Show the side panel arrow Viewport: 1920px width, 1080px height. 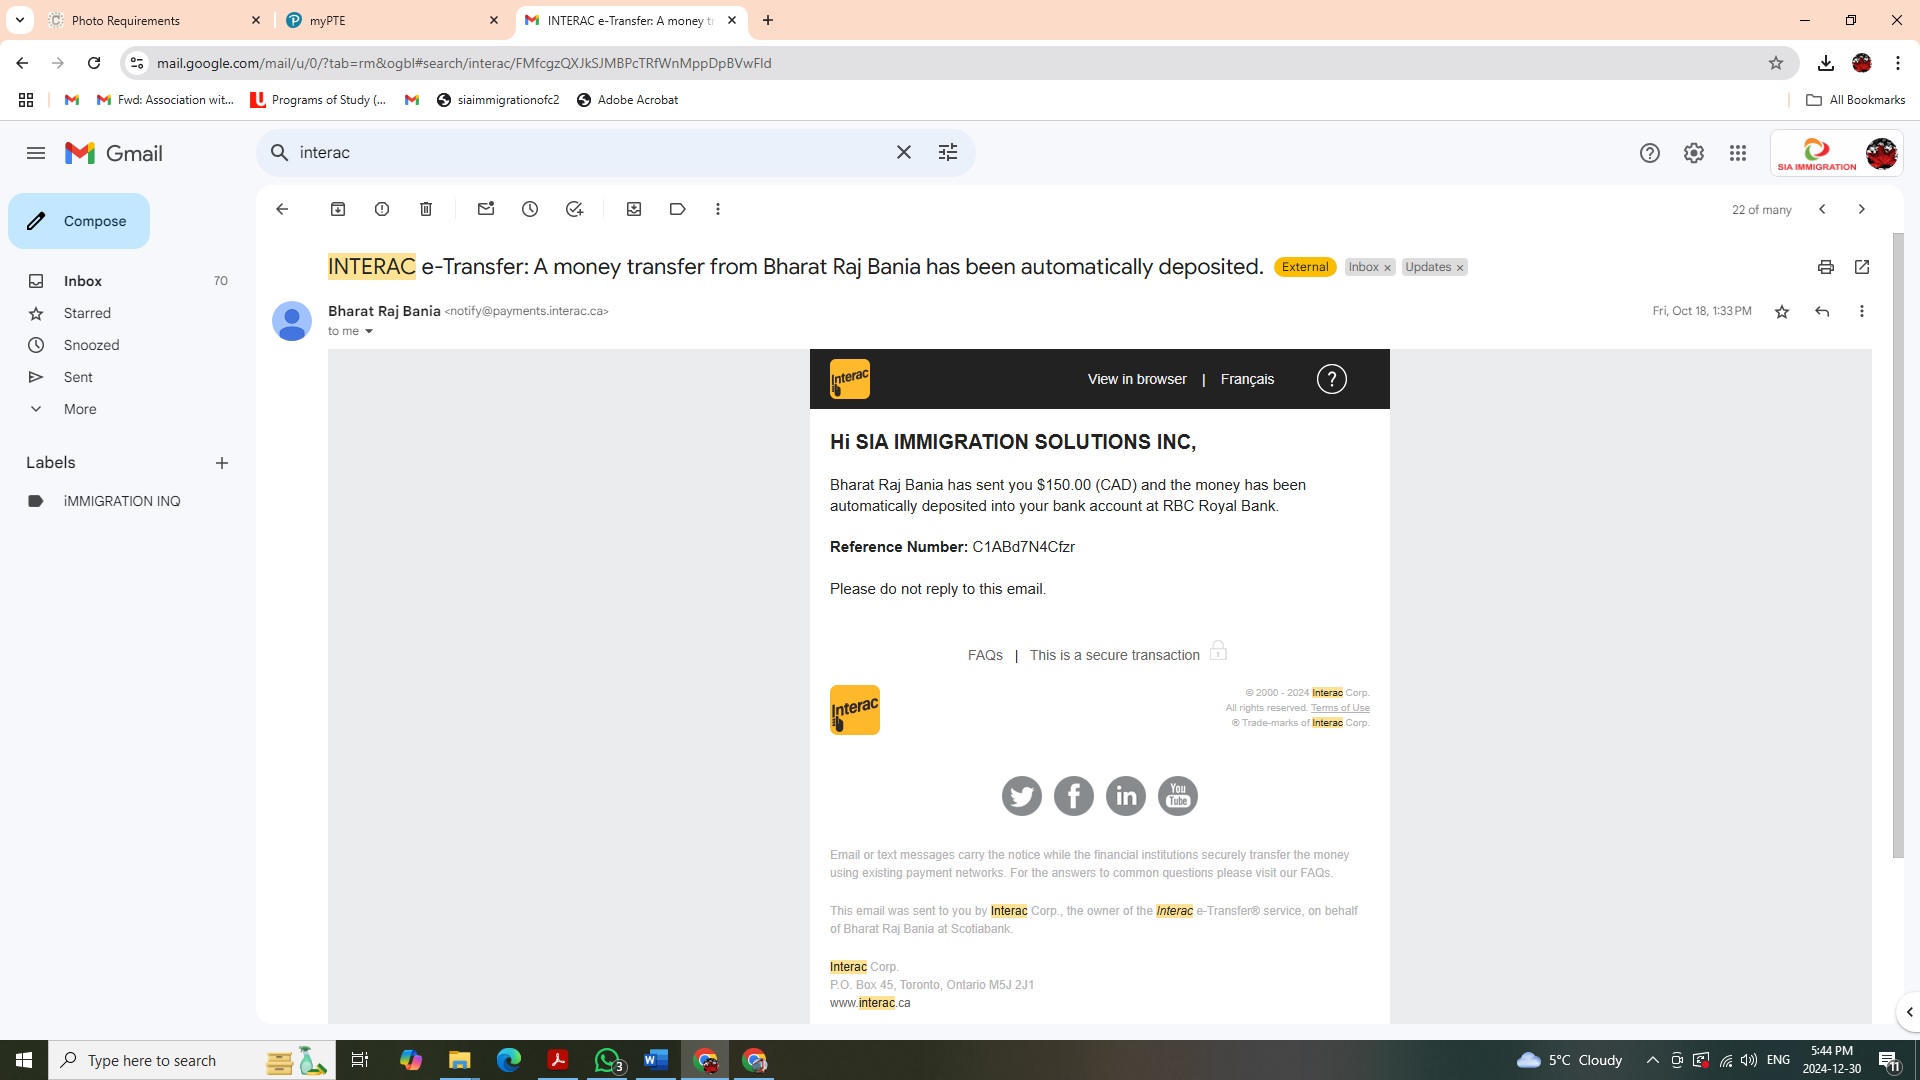[x=1909, y=1012]
